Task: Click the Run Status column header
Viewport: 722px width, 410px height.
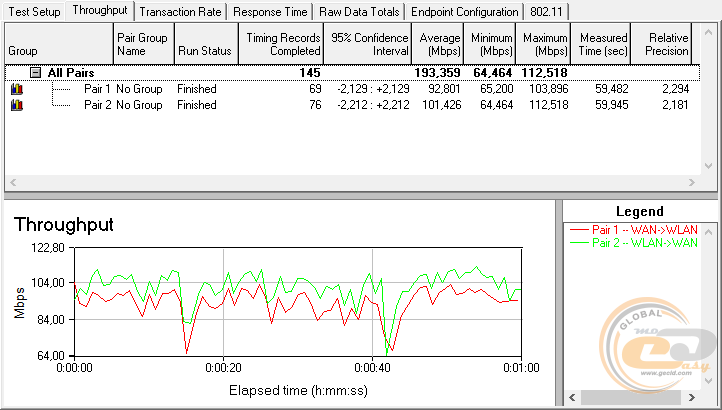Action: click(207, 44)
